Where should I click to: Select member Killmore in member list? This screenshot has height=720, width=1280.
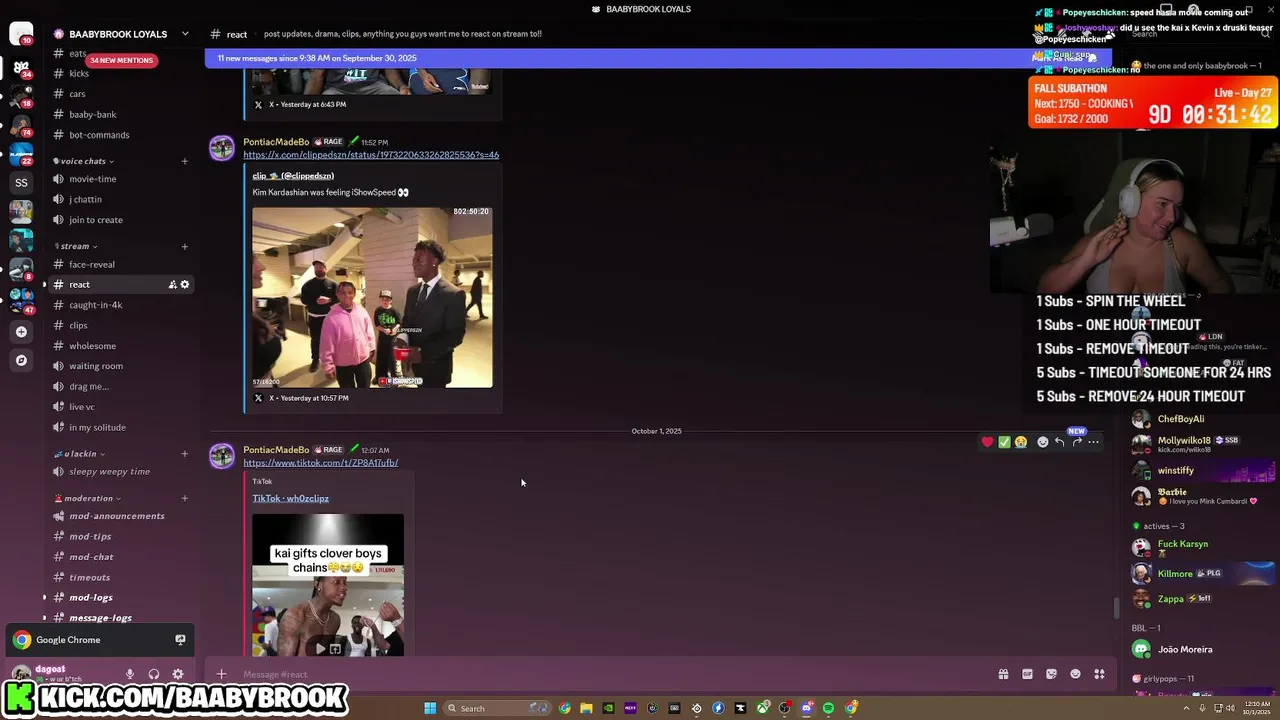pos(1175,574)
